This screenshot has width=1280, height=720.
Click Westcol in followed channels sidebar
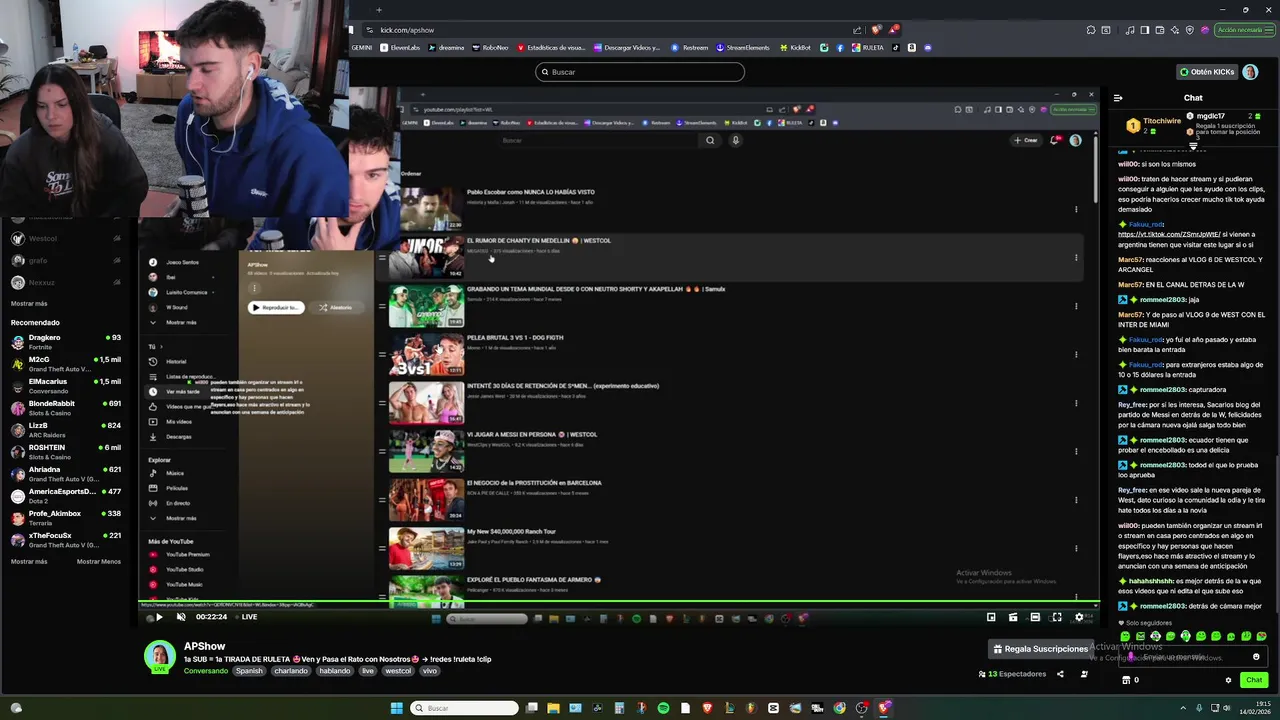pos(65,239)
